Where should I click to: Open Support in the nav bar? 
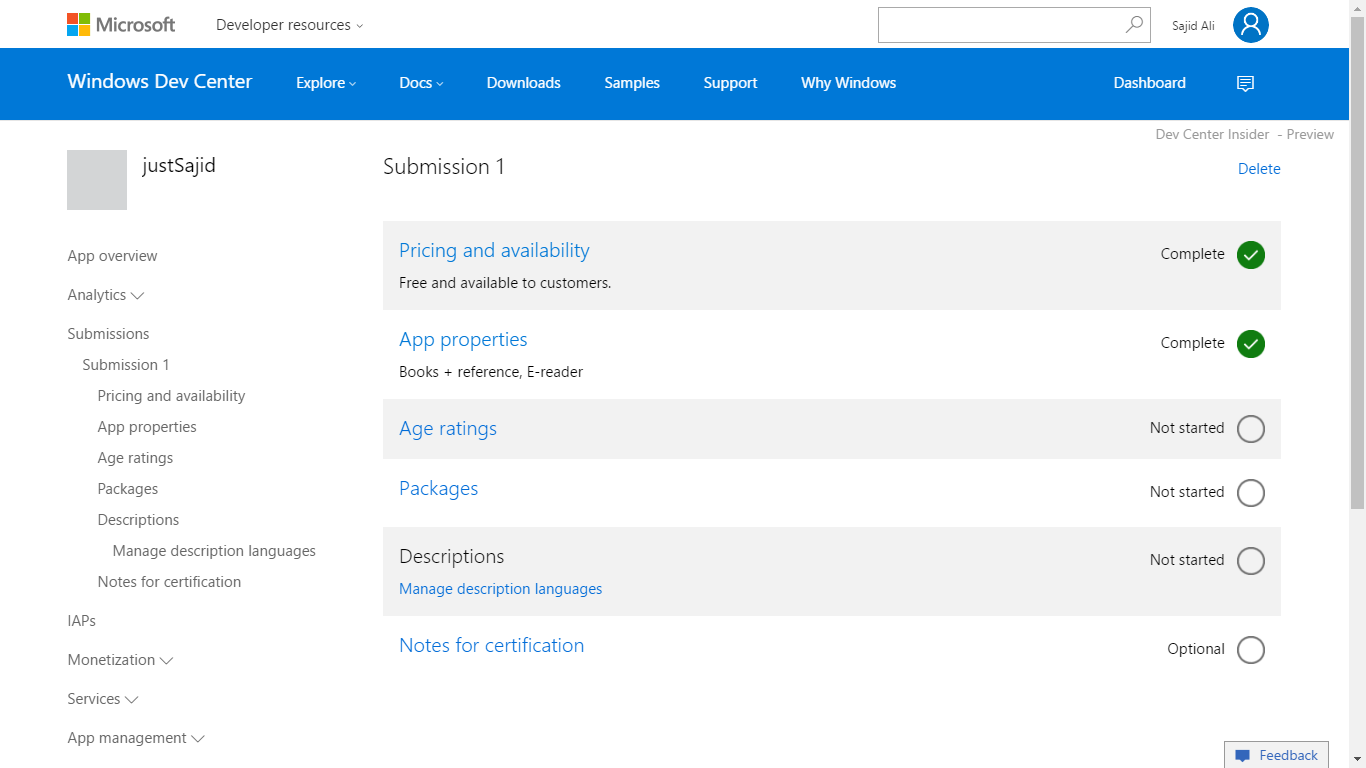[x=730, y=83]
